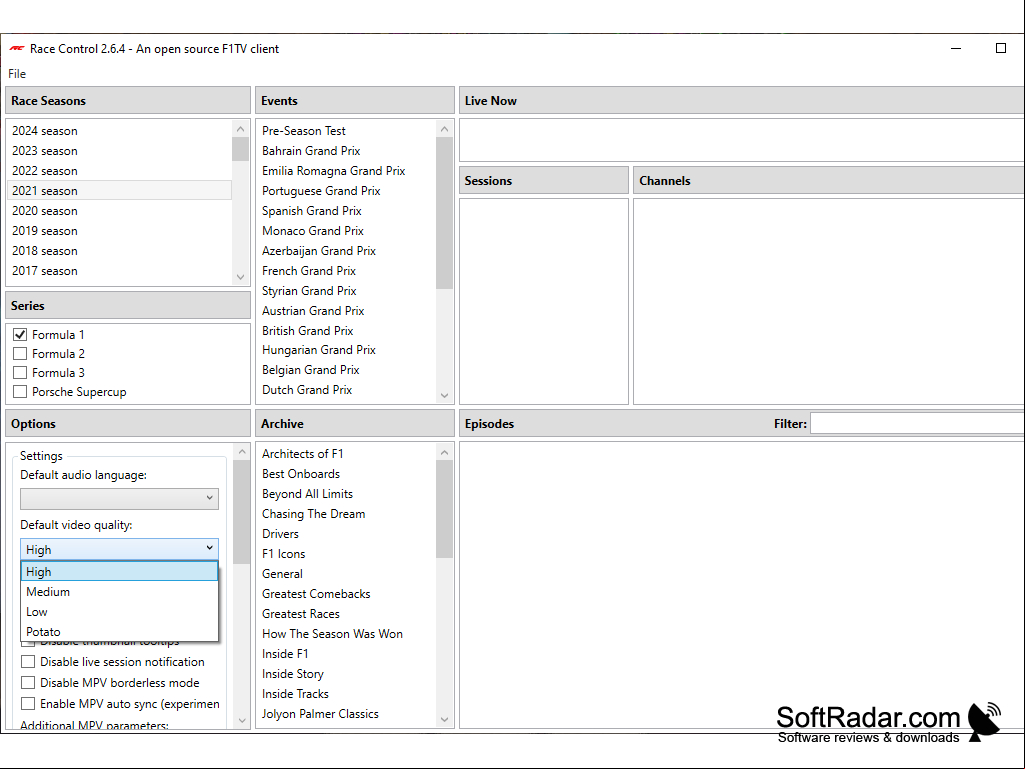Open the File menu
This screenshot has height=769, width=1025.
coord(17,74)
